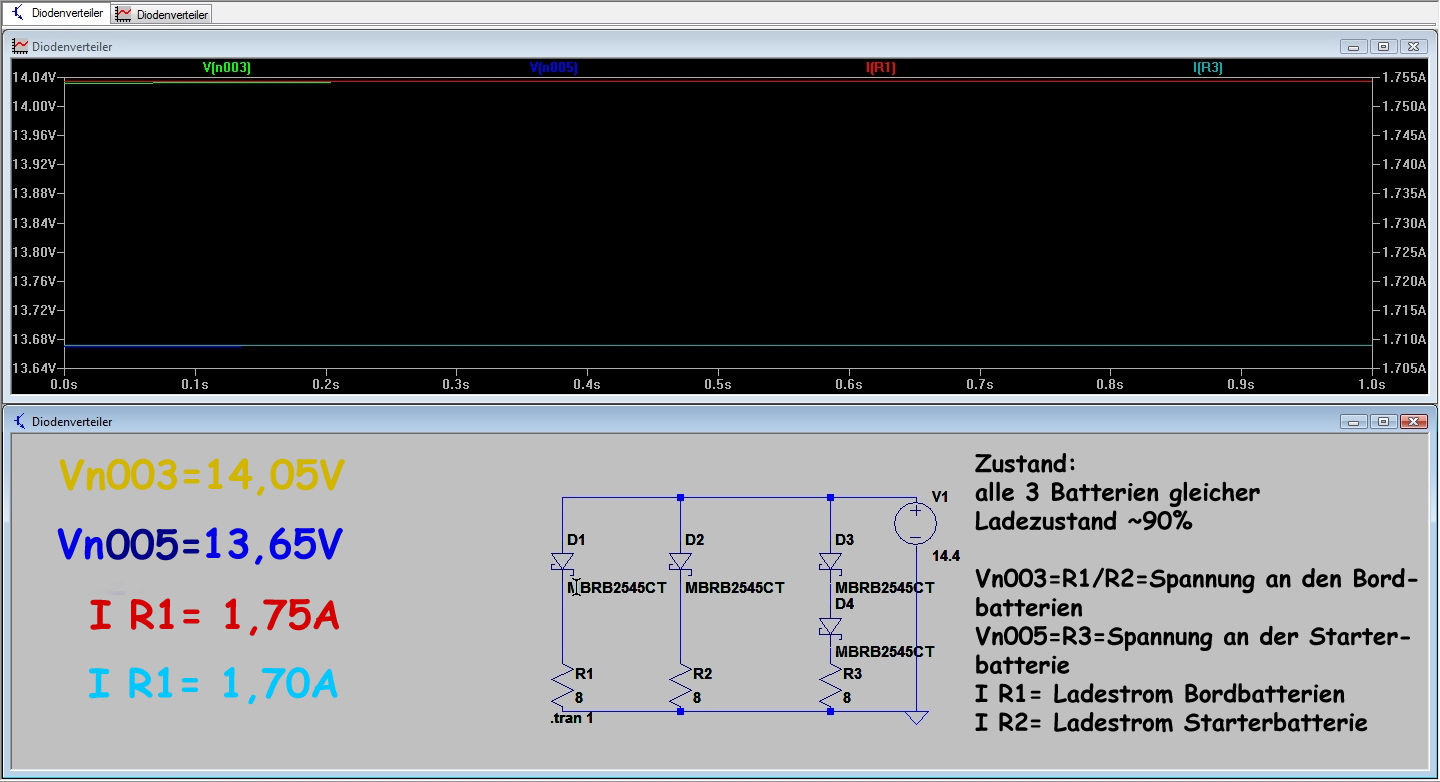Select the D1 Schottky diode symbol

pos(561,563)
